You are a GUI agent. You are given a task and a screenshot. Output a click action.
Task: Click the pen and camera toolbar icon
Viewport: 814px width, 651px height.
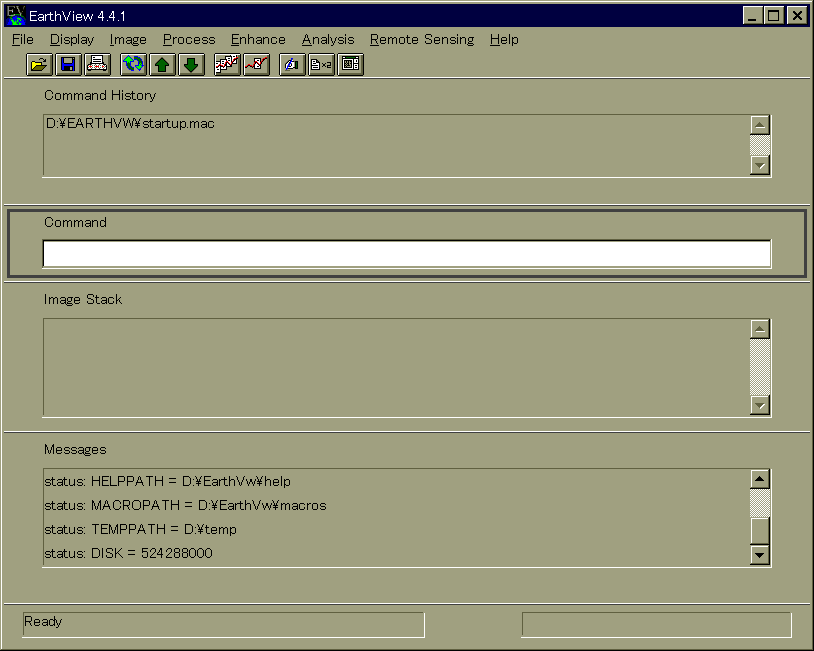292,65
